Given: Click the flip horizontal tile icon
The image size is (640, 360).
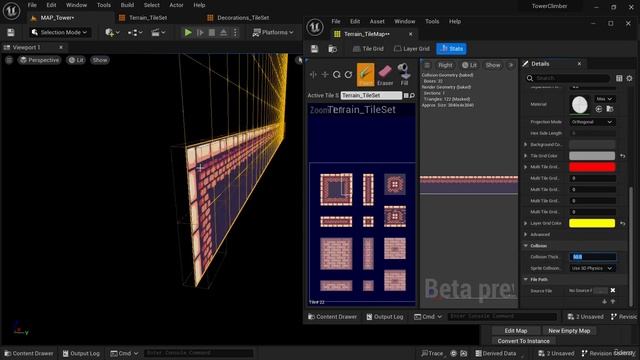Looking at the screenshot, I should pyautogui.click(x=313, y=75).
